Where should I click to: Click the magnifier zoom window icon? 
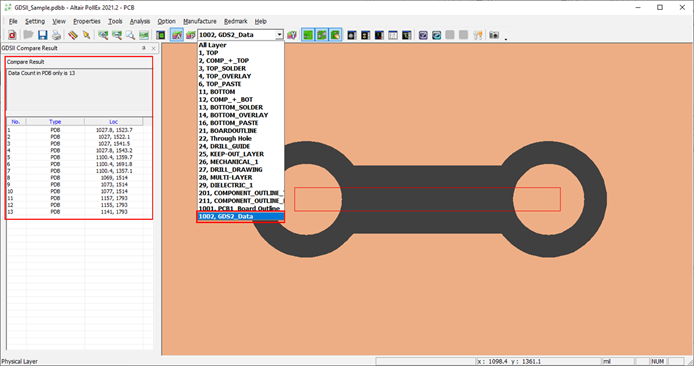pyautogui.click(x=130, y=35)
